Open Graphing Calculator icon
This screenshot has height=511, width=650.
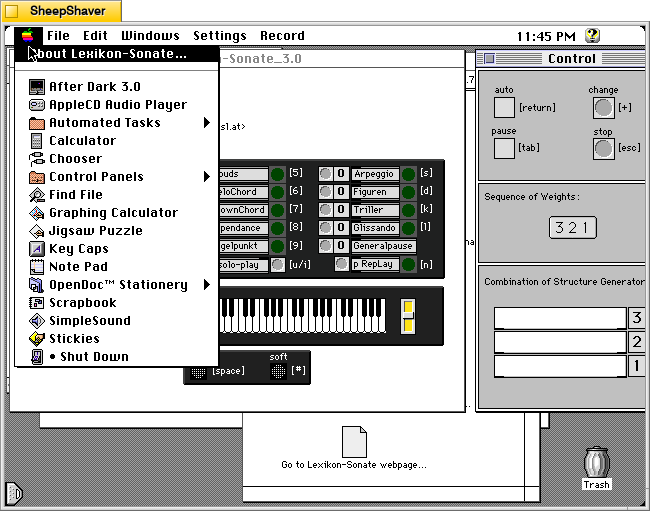click(36, 213)
